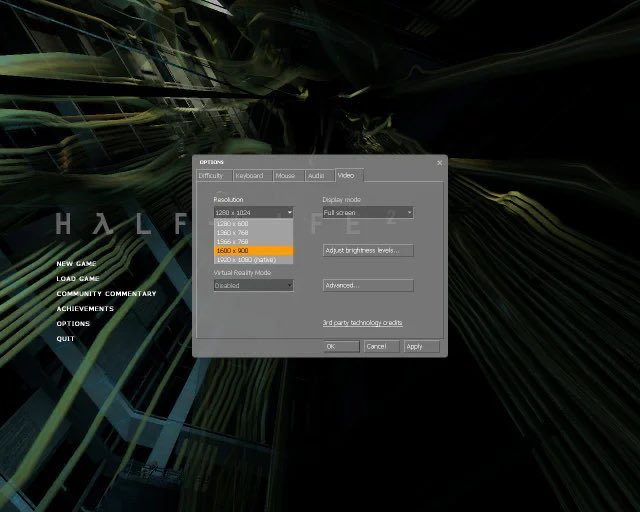Select the Video tab
The width and height of the screenshot is (640, 512).
[349, 176]
